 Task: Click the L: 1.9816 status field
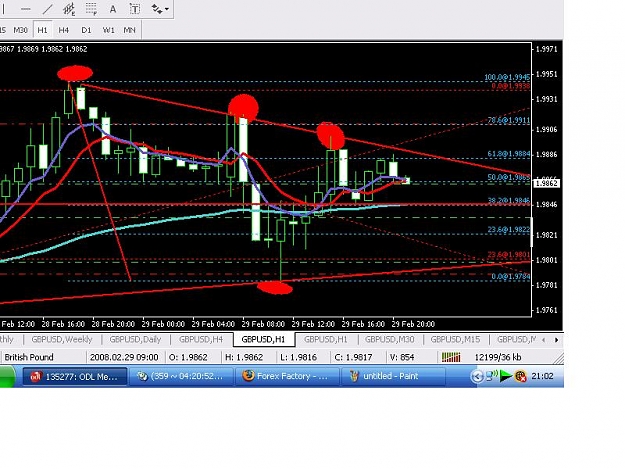point(299,357)
